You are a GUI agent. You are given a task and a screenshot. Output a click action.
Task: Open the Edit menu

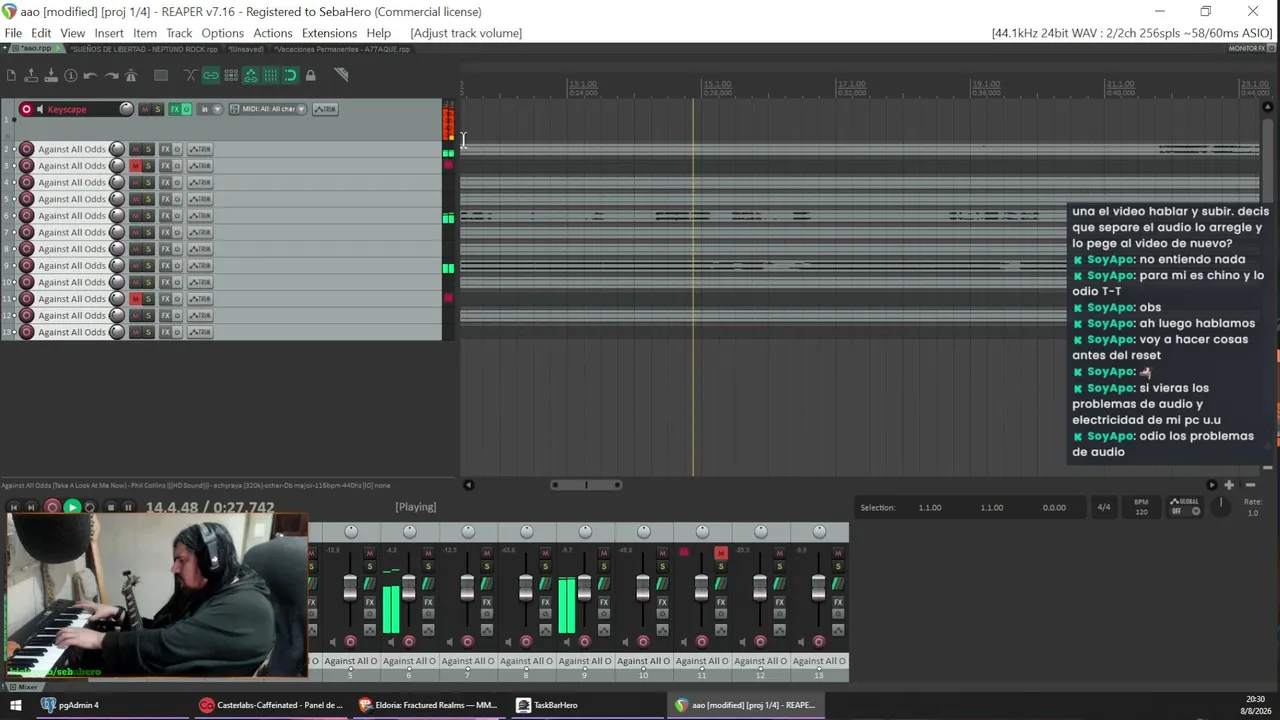41,33
